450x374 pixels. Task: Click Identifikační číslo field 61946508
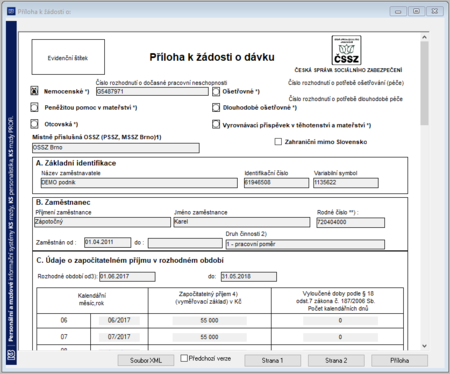276,183
